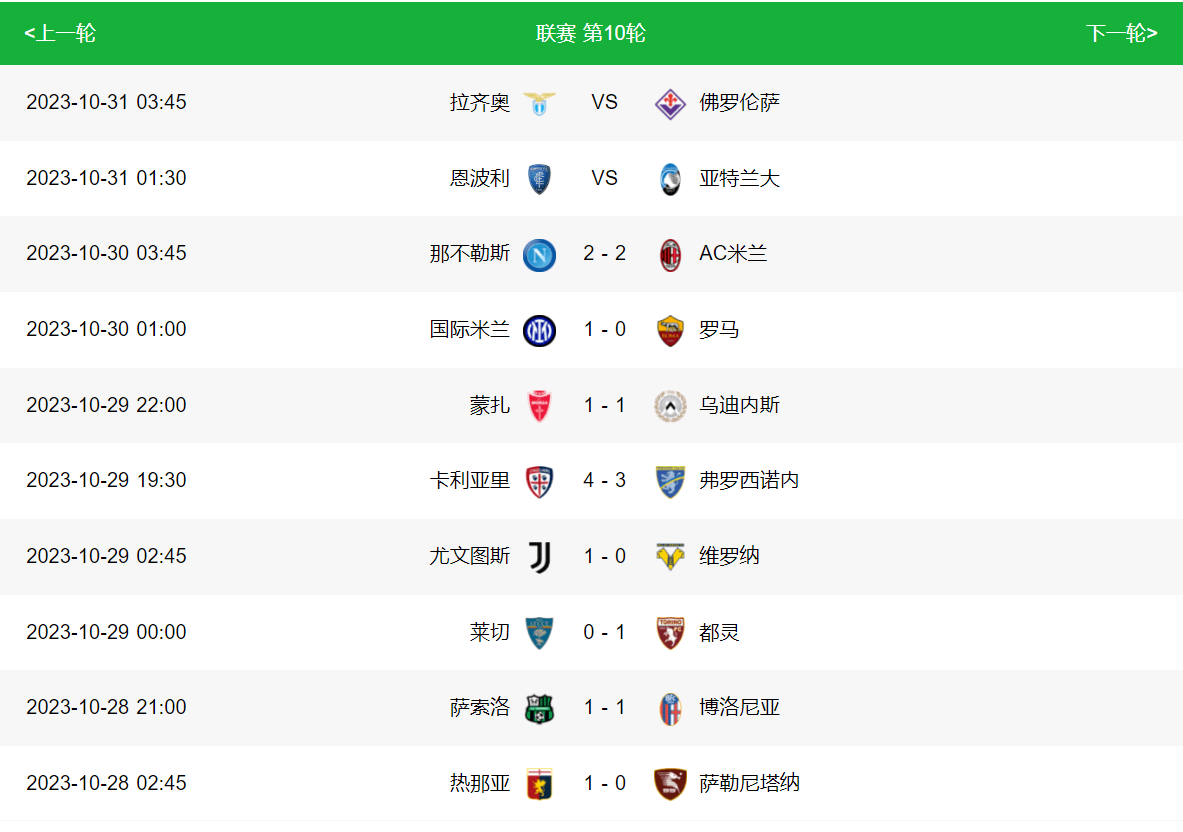Screen dimensions: 1183x832
Task: Click the 2 - 2 score for Napoli match
Action: 605,254
